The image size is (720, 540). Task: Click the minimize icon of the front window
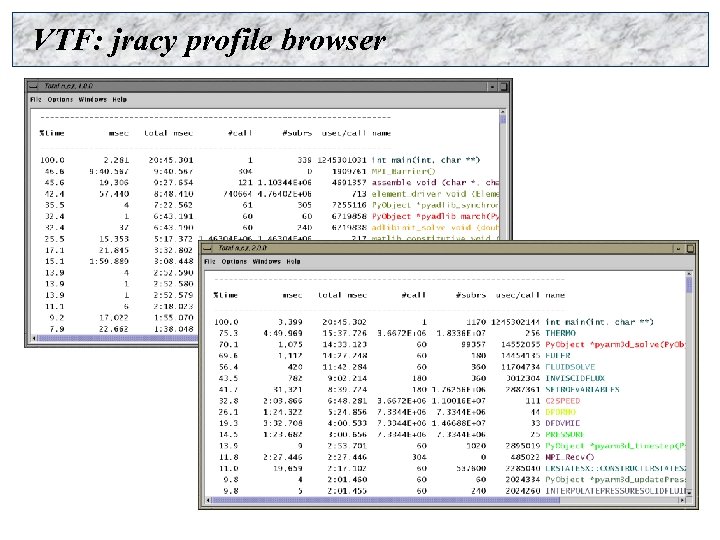678,248
